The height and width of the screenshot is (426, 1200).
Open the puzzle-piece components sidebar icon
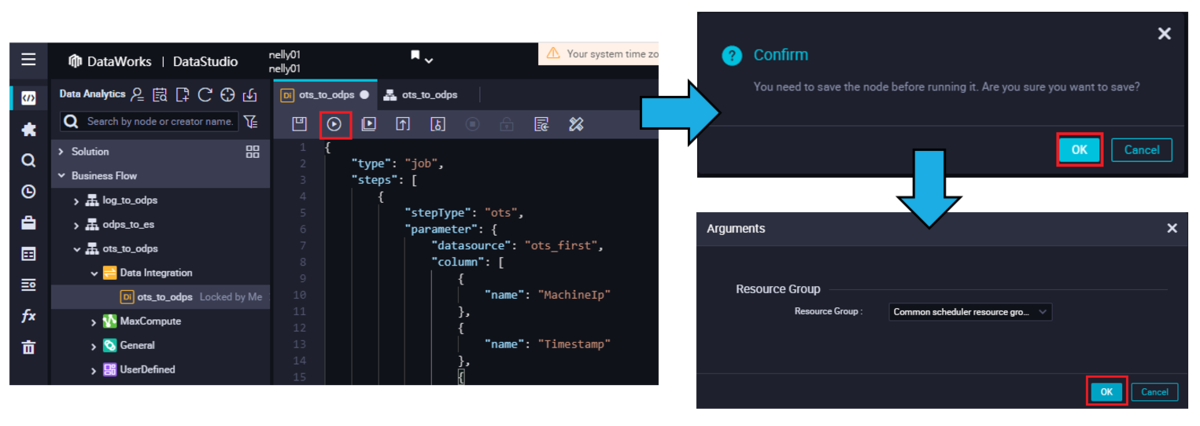click(28, 129)
